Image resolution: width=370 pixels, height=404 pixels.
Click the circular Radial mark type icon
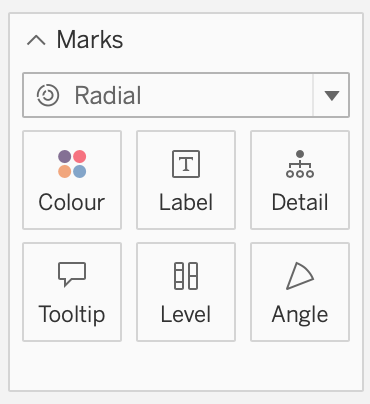tap(48, 95)
